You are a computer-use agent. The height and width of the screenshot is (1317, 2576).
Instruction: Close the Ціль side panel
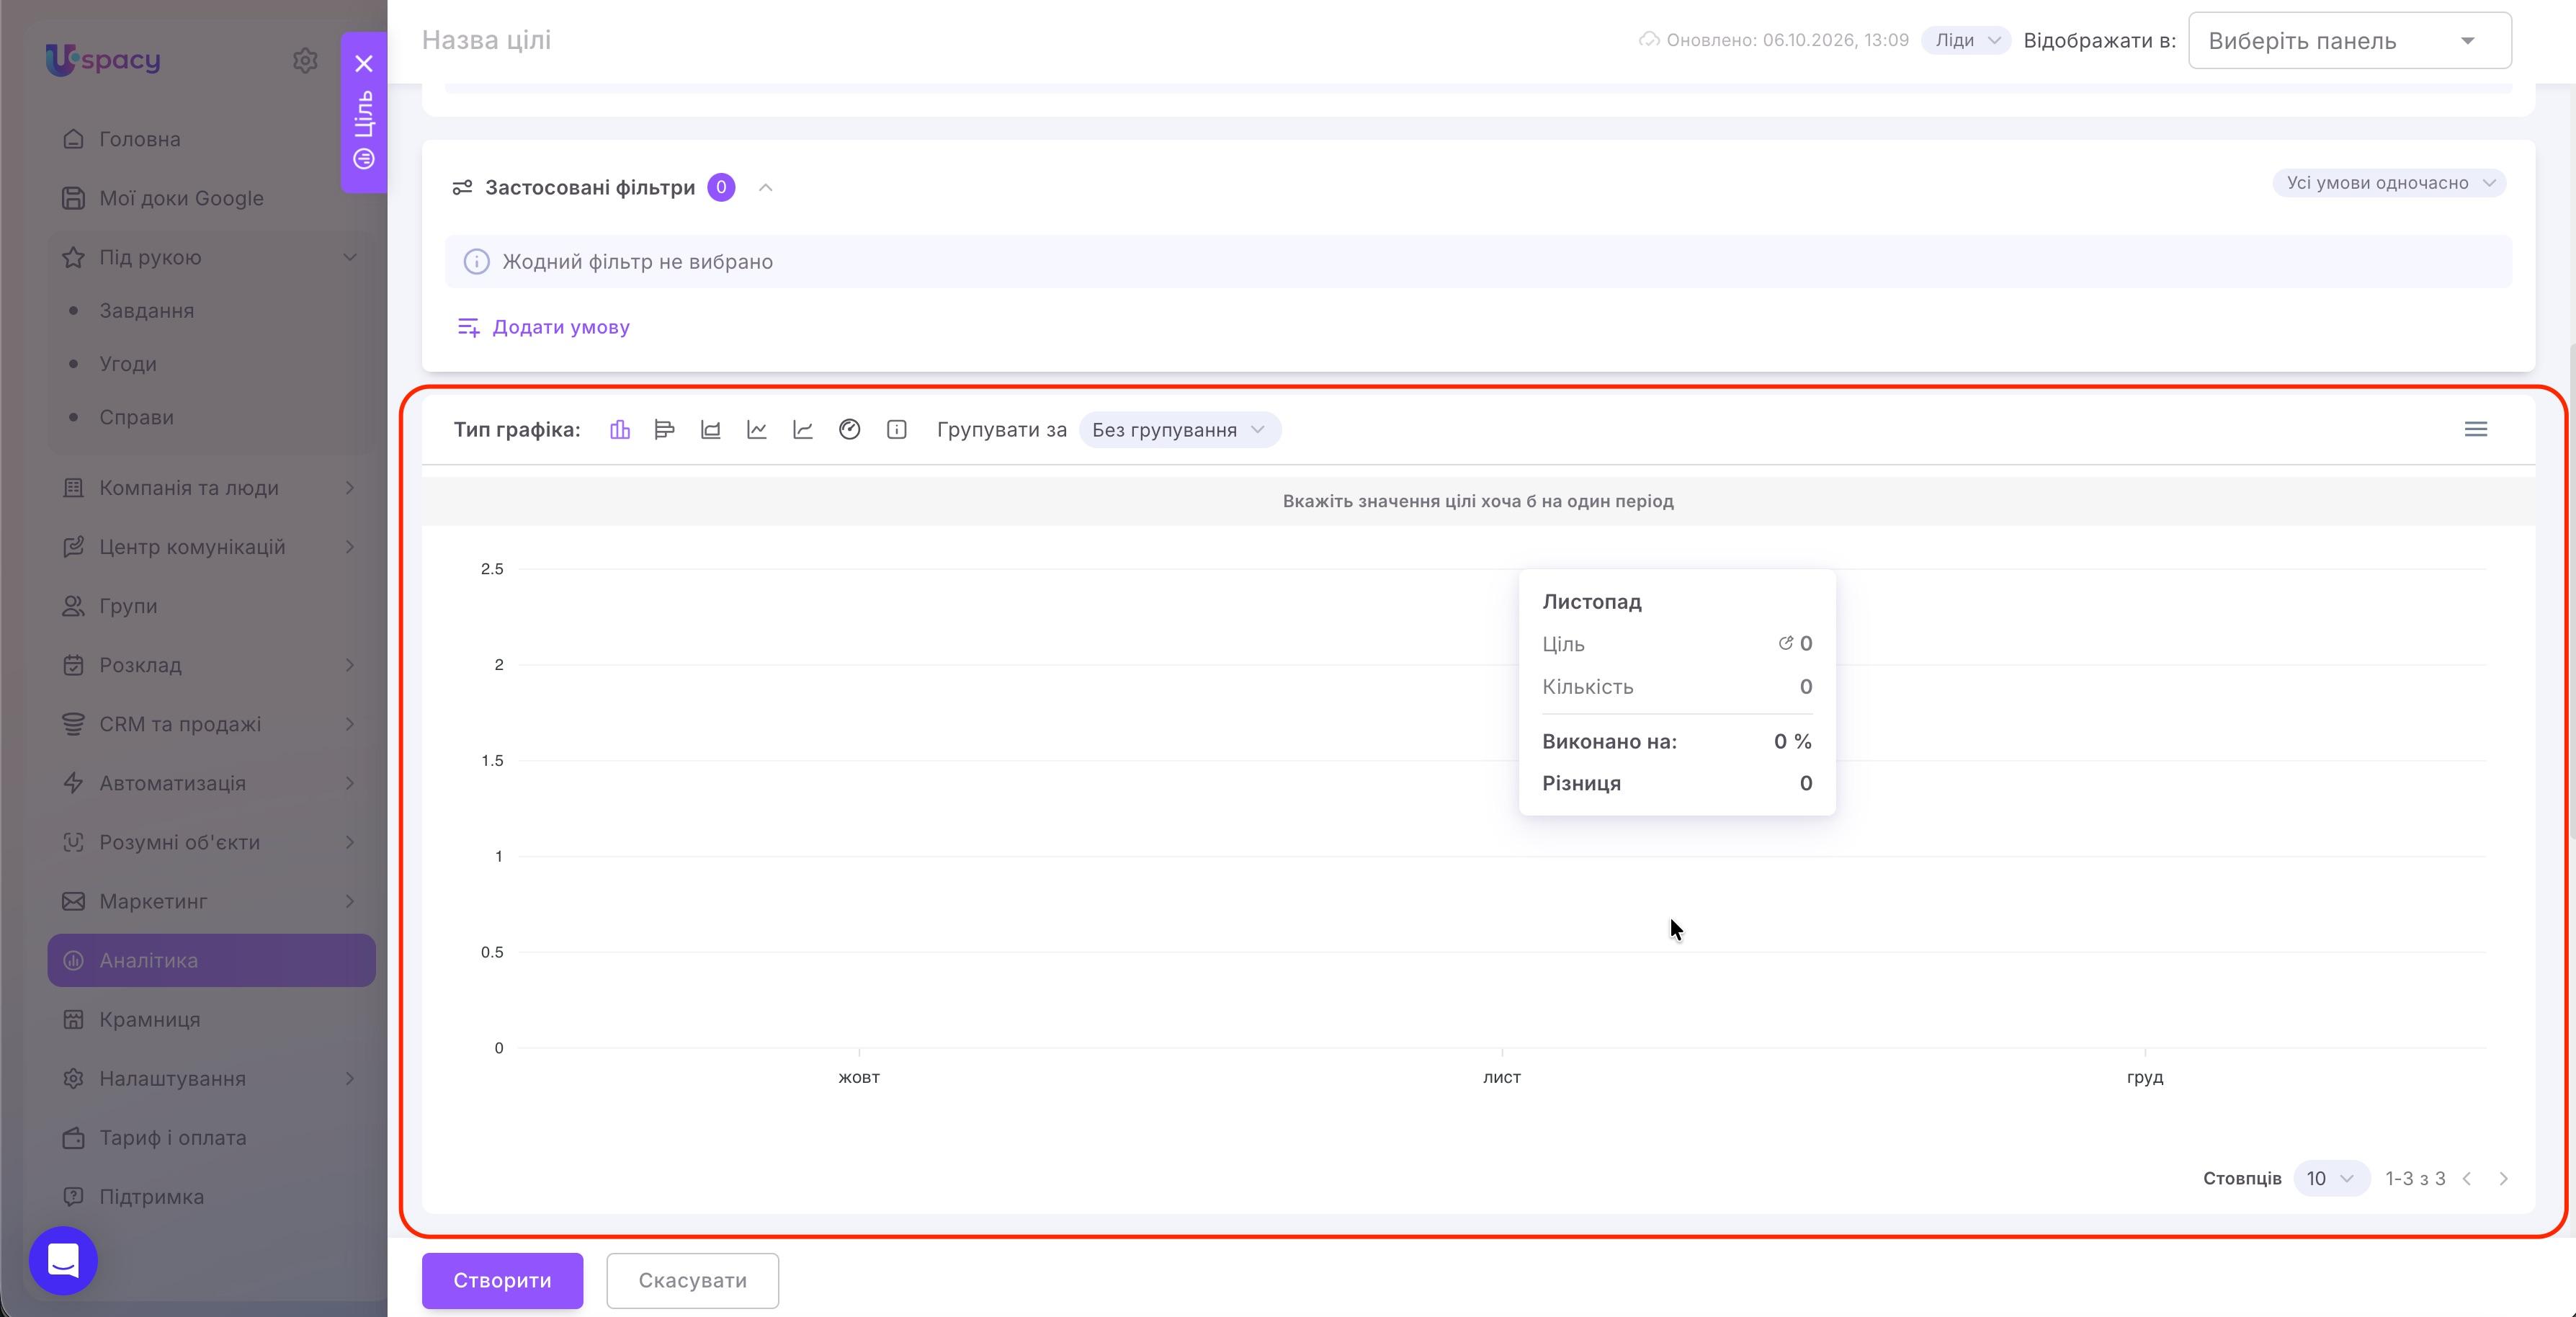pyautogui.click(x=364, y=64)
